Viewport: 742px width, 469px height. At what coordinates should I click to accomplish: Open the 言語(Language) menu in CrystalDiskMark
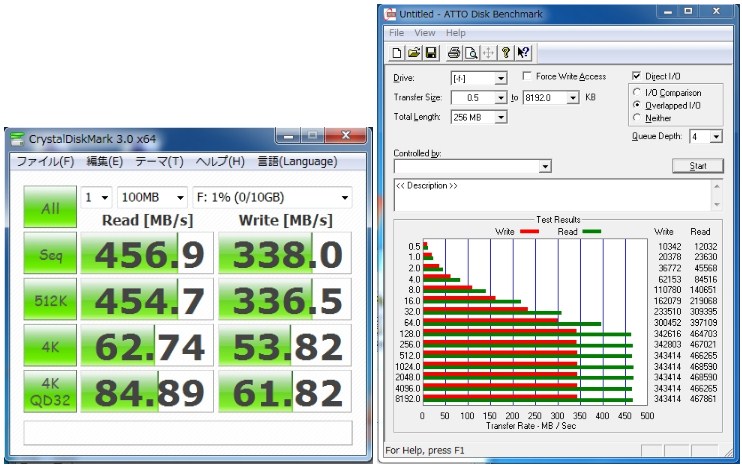click(297, 161)
